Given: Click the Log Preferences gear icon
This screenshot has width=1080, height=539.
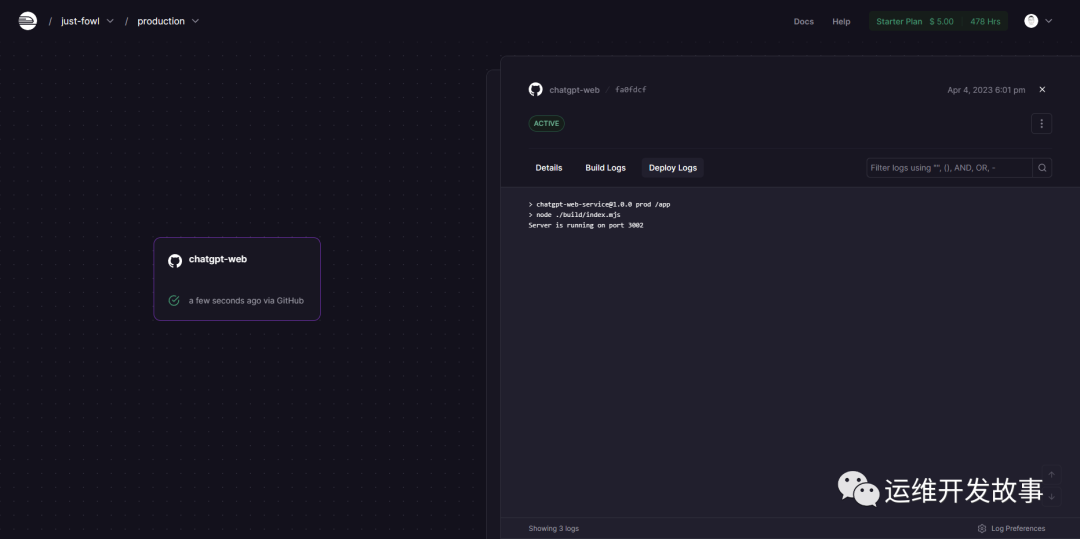Looking at the screenshot, I should click(982, 529).
